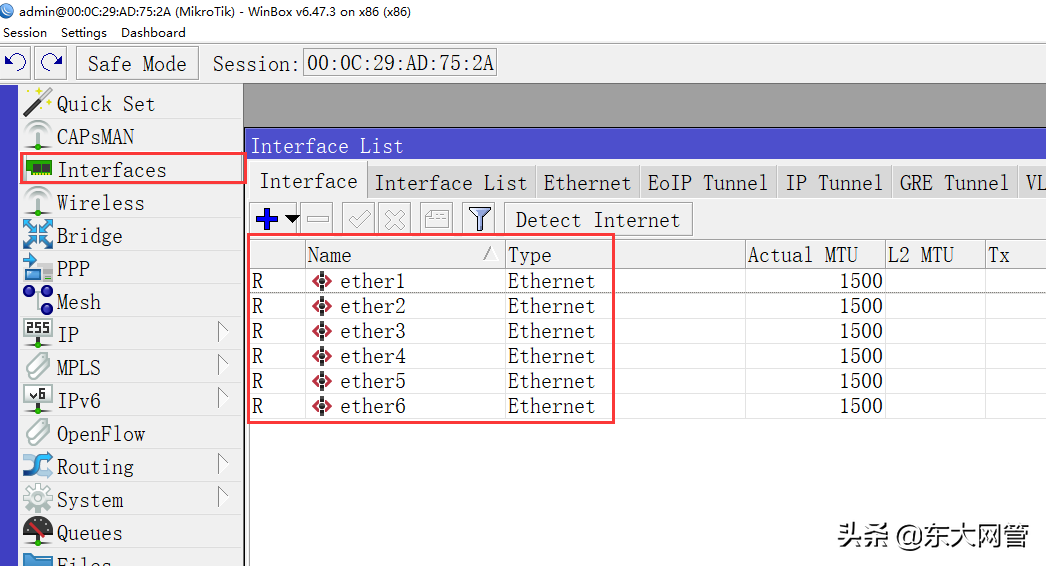Image resolution: width=1046 pixels, height=566 pixels.
Task: Sort by the Name column header
Action: 405,255
